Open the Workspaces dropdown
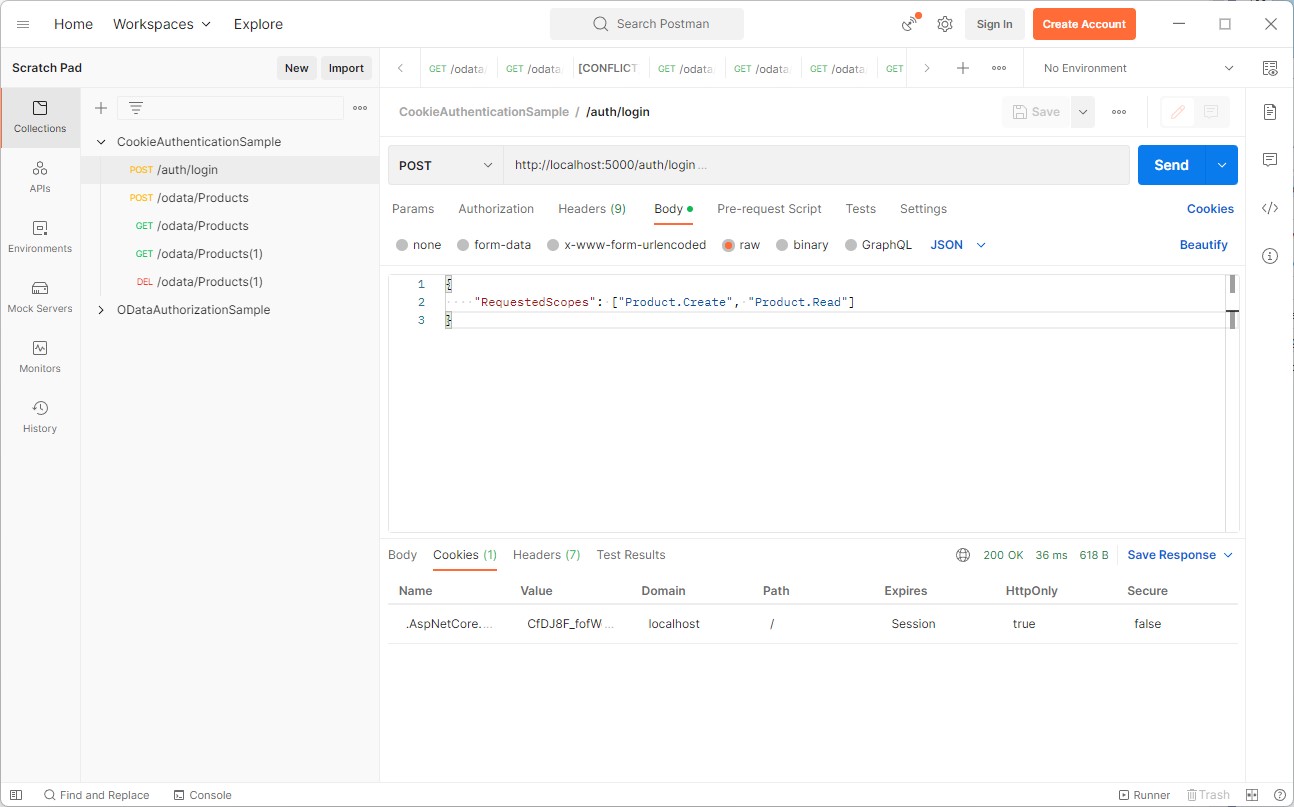Image resolution: width=1294 pixels, height=807 pixels. pos(162,24)
